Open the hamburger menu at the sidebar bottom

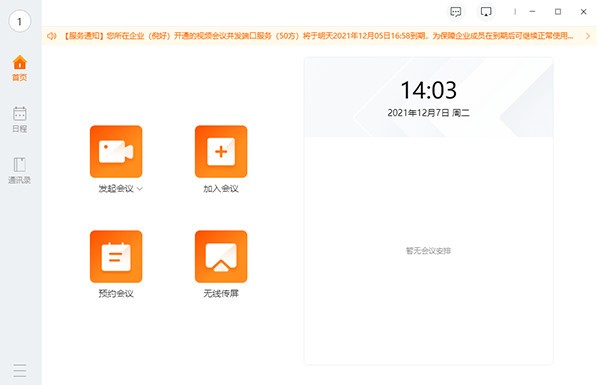coord(19,370)
